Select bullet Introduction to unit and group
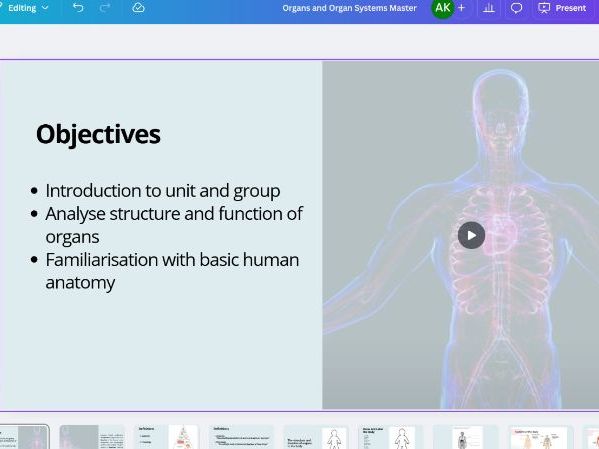This screenshot has height=449, width=599. point(163,191)
